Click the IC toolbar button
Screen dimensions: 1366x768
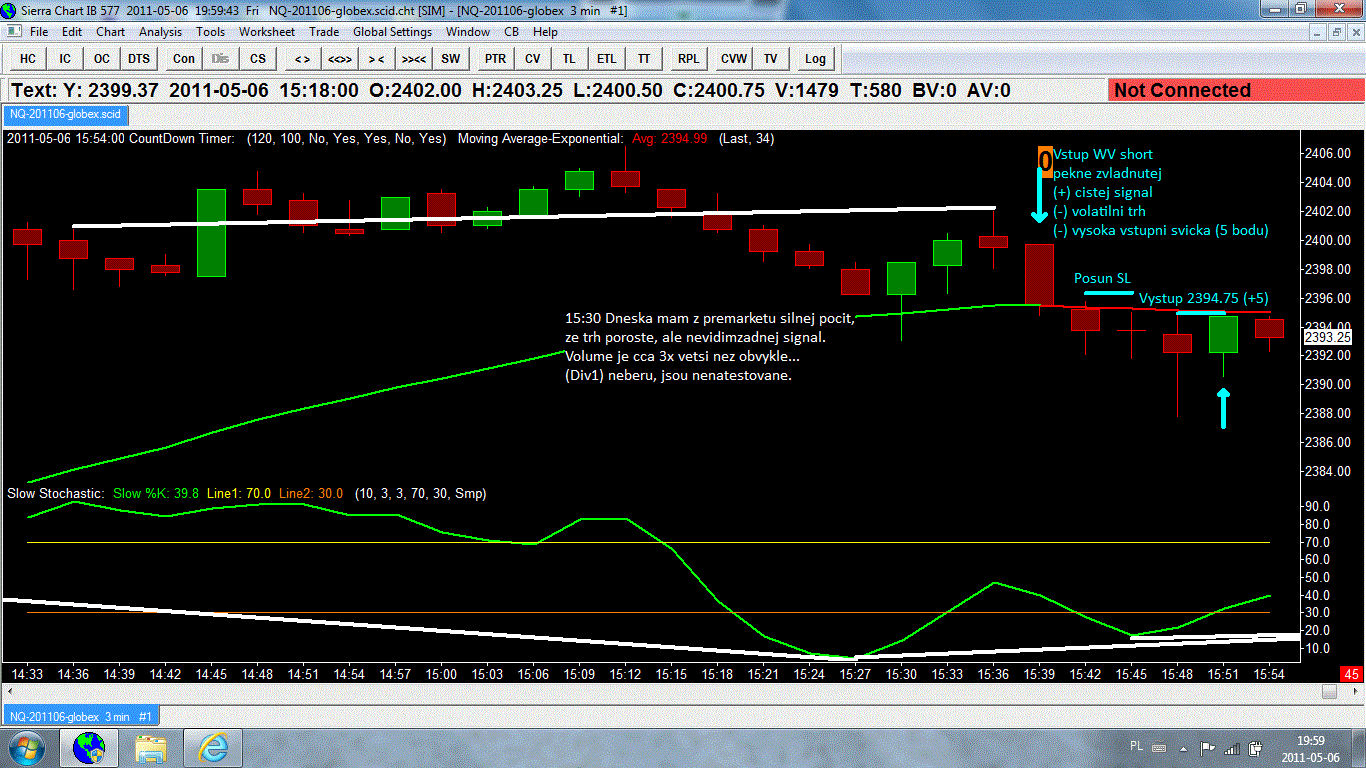[x=65, y=58]
